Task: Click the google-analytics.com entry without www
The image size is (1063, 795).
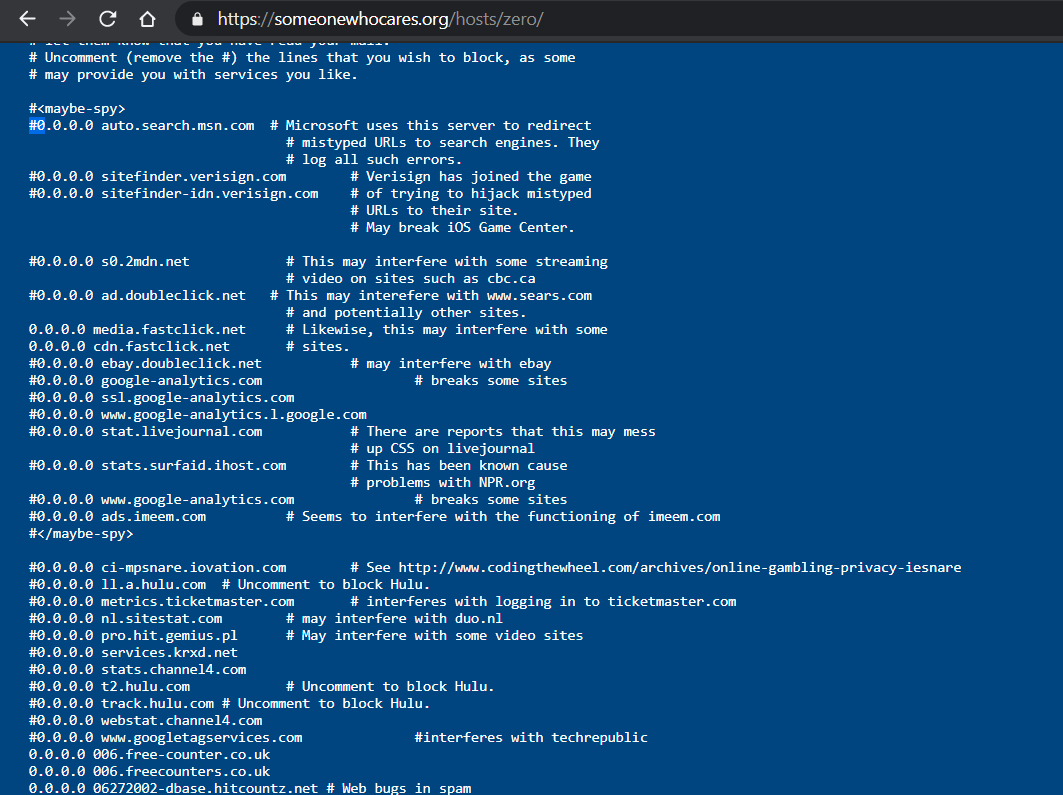Action: (182, 380)
